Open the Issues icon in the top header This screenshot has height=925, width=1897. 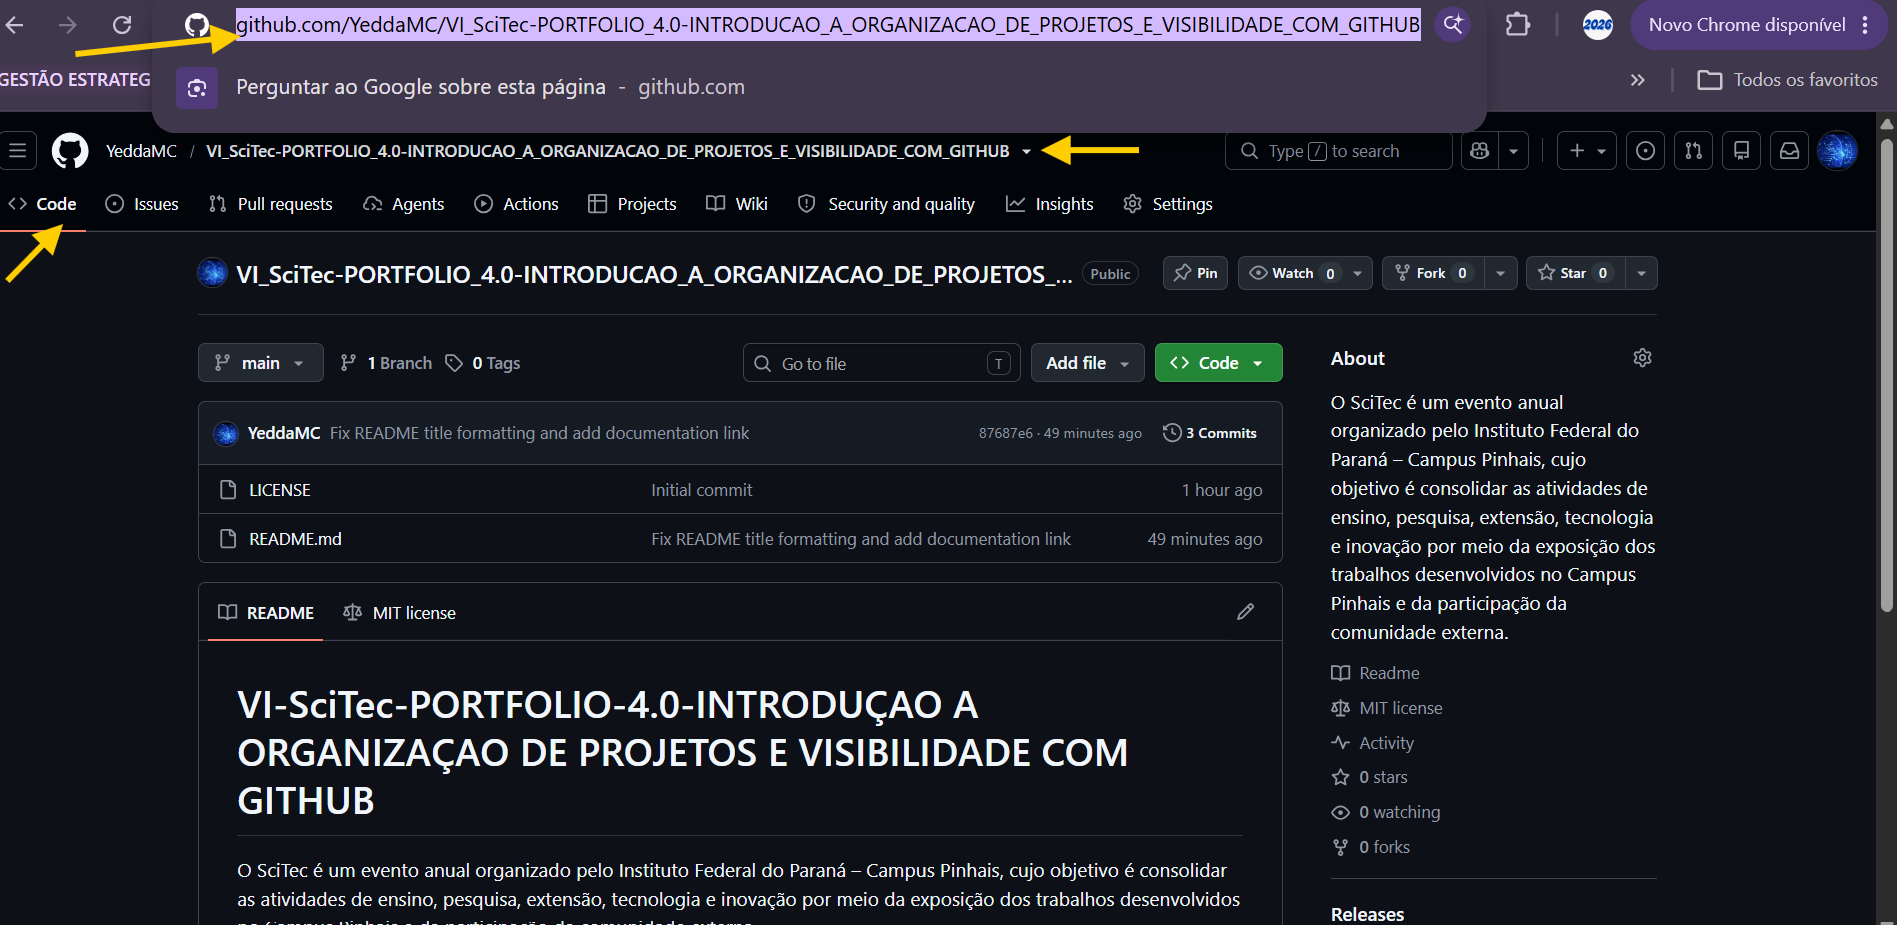click(1645, 151)
